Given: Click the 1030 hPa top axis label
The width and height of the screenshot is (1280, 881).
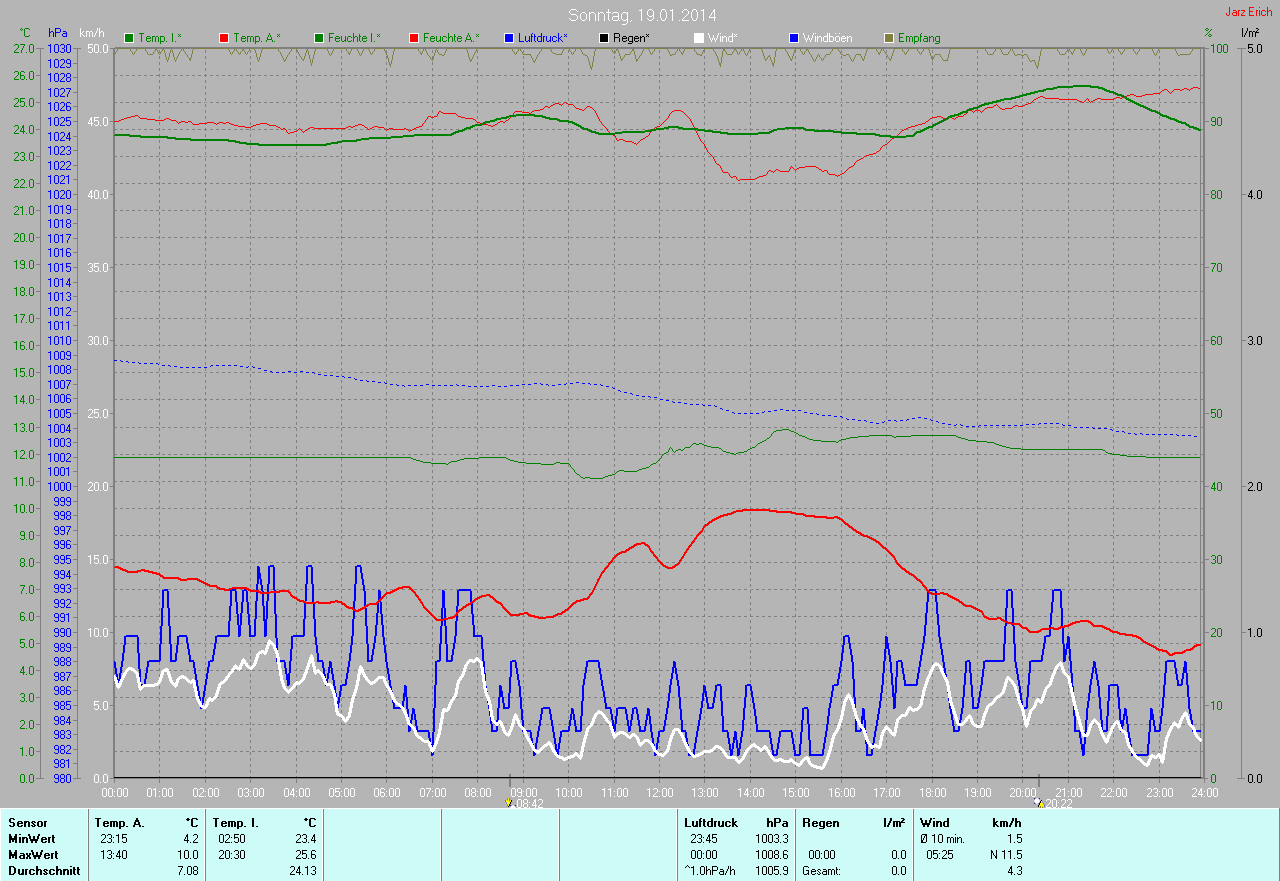Looking at the screenshot, I should [59, 48].
